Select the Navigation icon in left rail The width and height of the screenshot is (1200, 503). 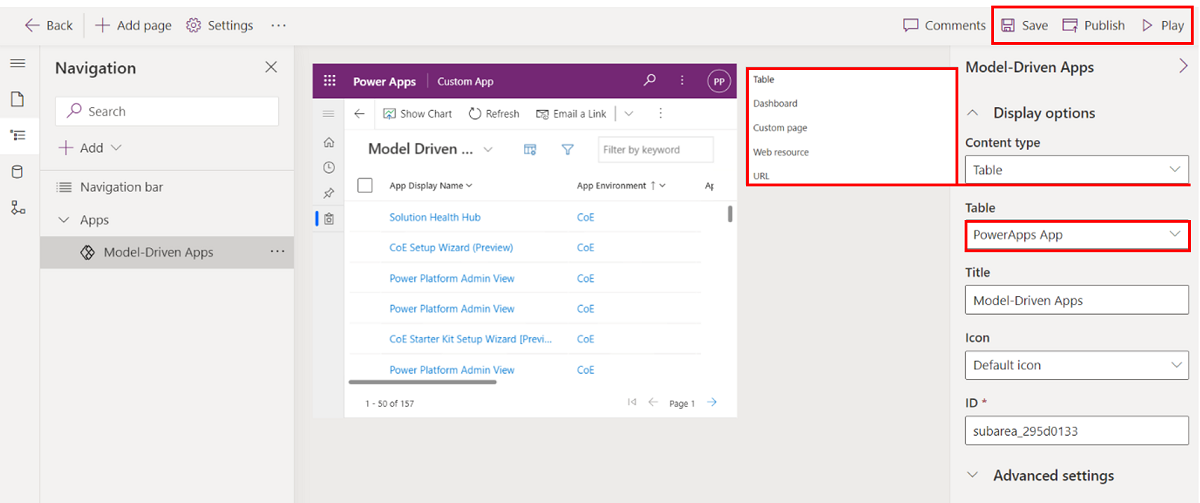tap(18, 135)
